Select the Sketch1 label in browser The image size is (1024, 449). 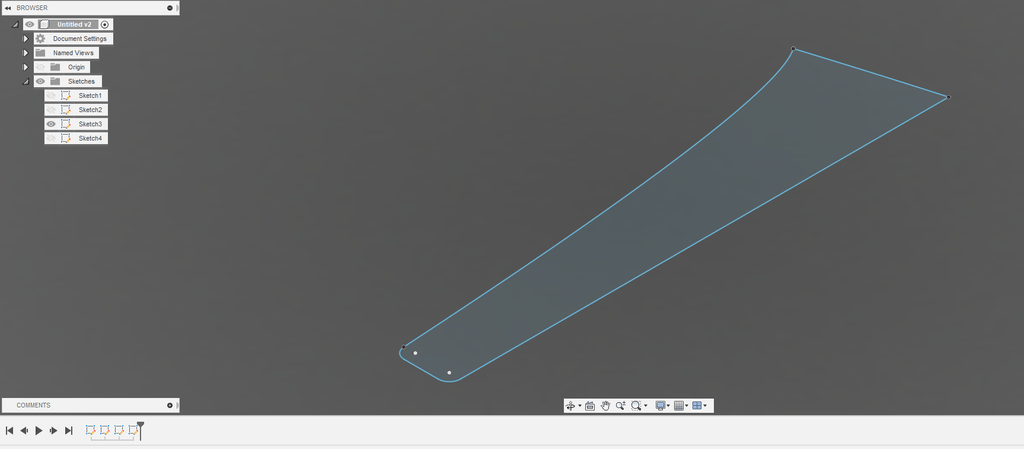pos(90,95)
